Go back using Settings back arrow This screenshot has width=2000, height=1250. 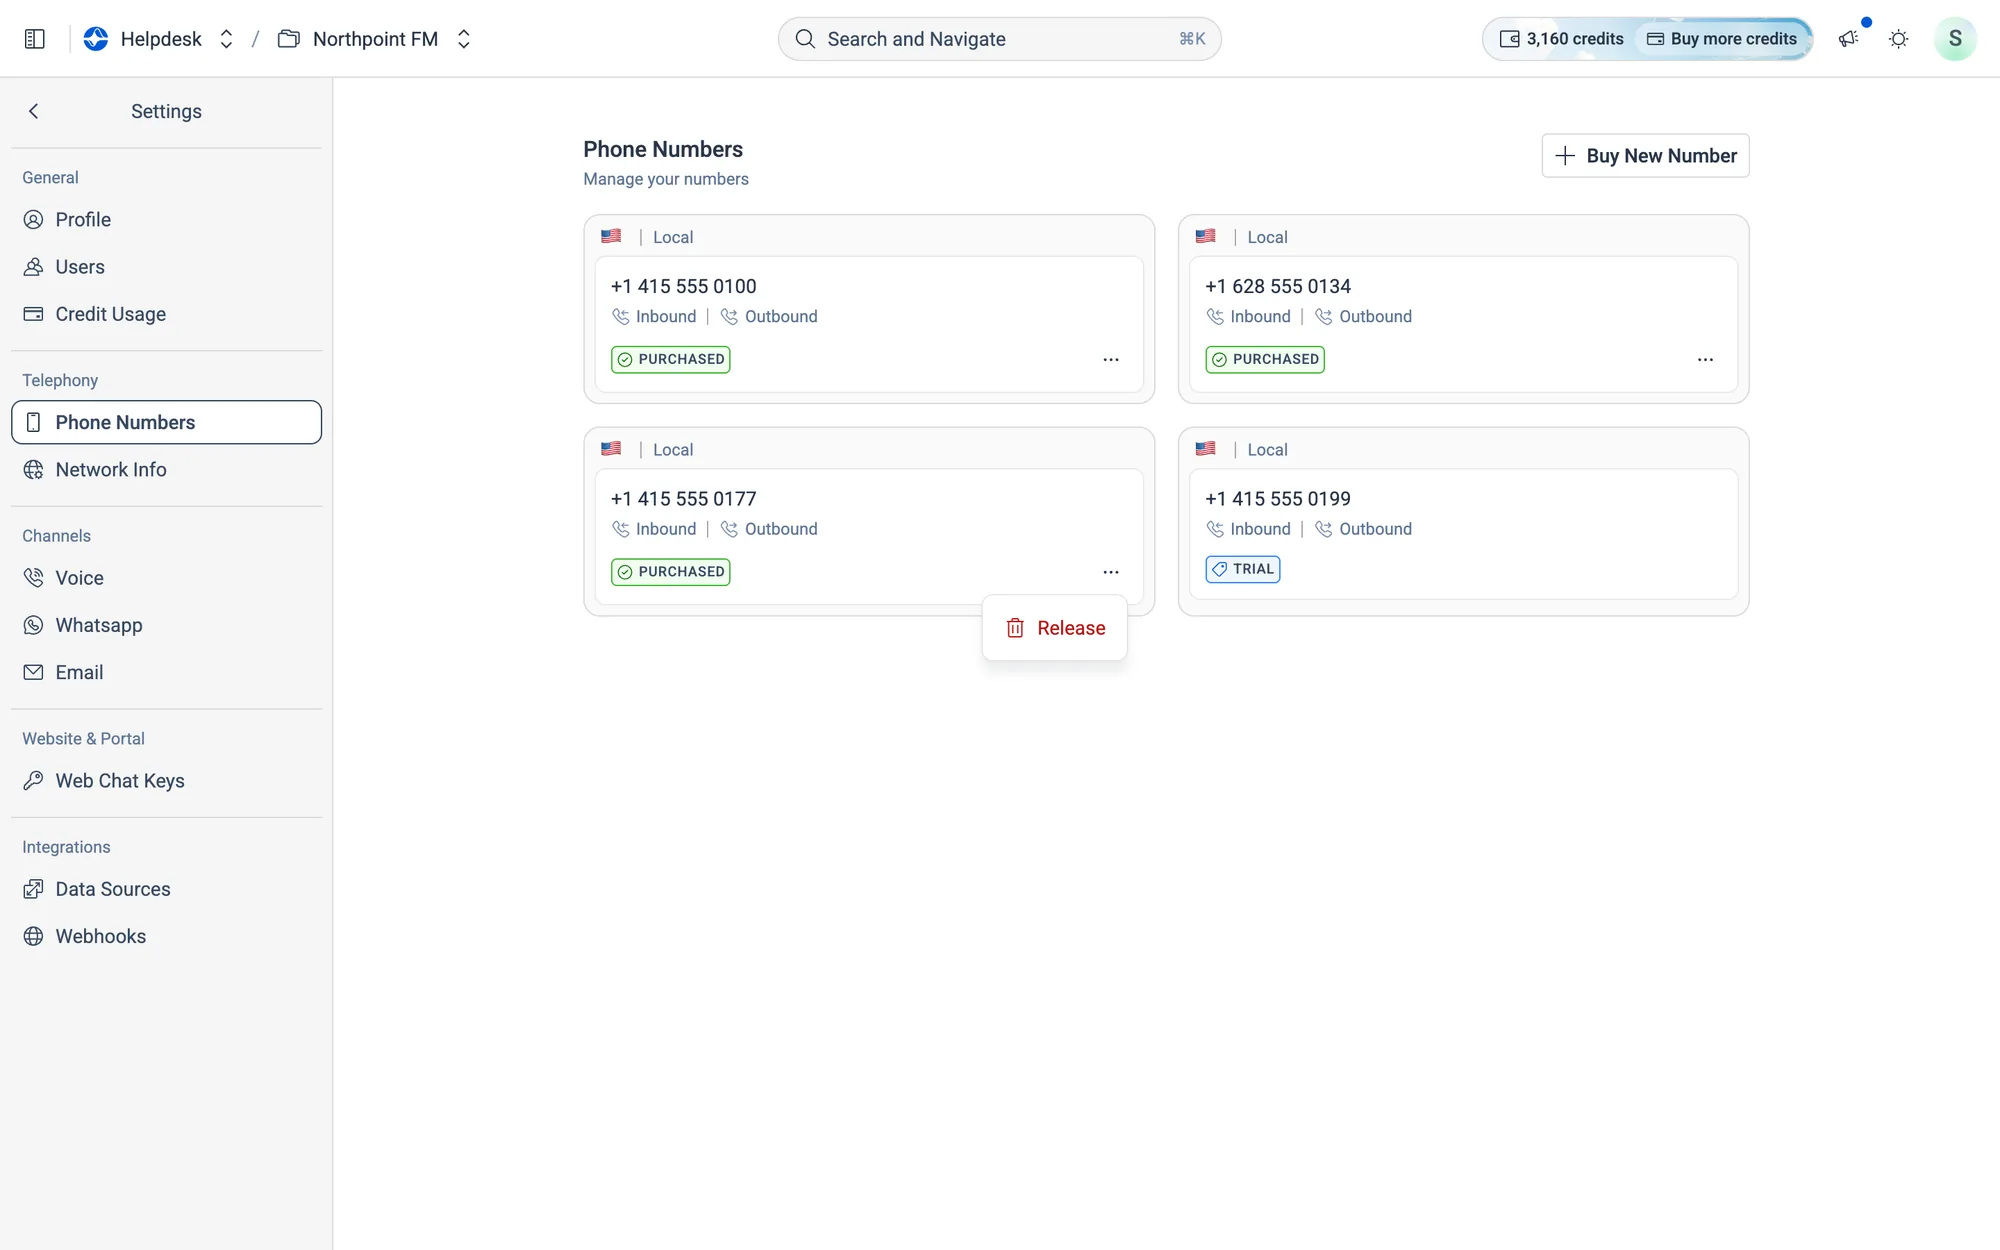(34, 111)
